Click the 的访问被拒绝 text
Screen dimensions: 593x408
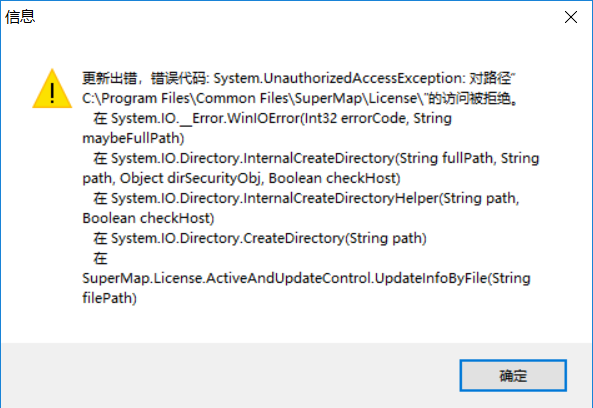473,98
